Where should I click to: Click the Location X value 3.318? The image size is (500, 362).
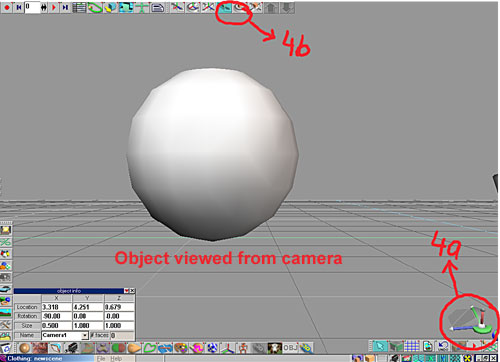point(56,307)
